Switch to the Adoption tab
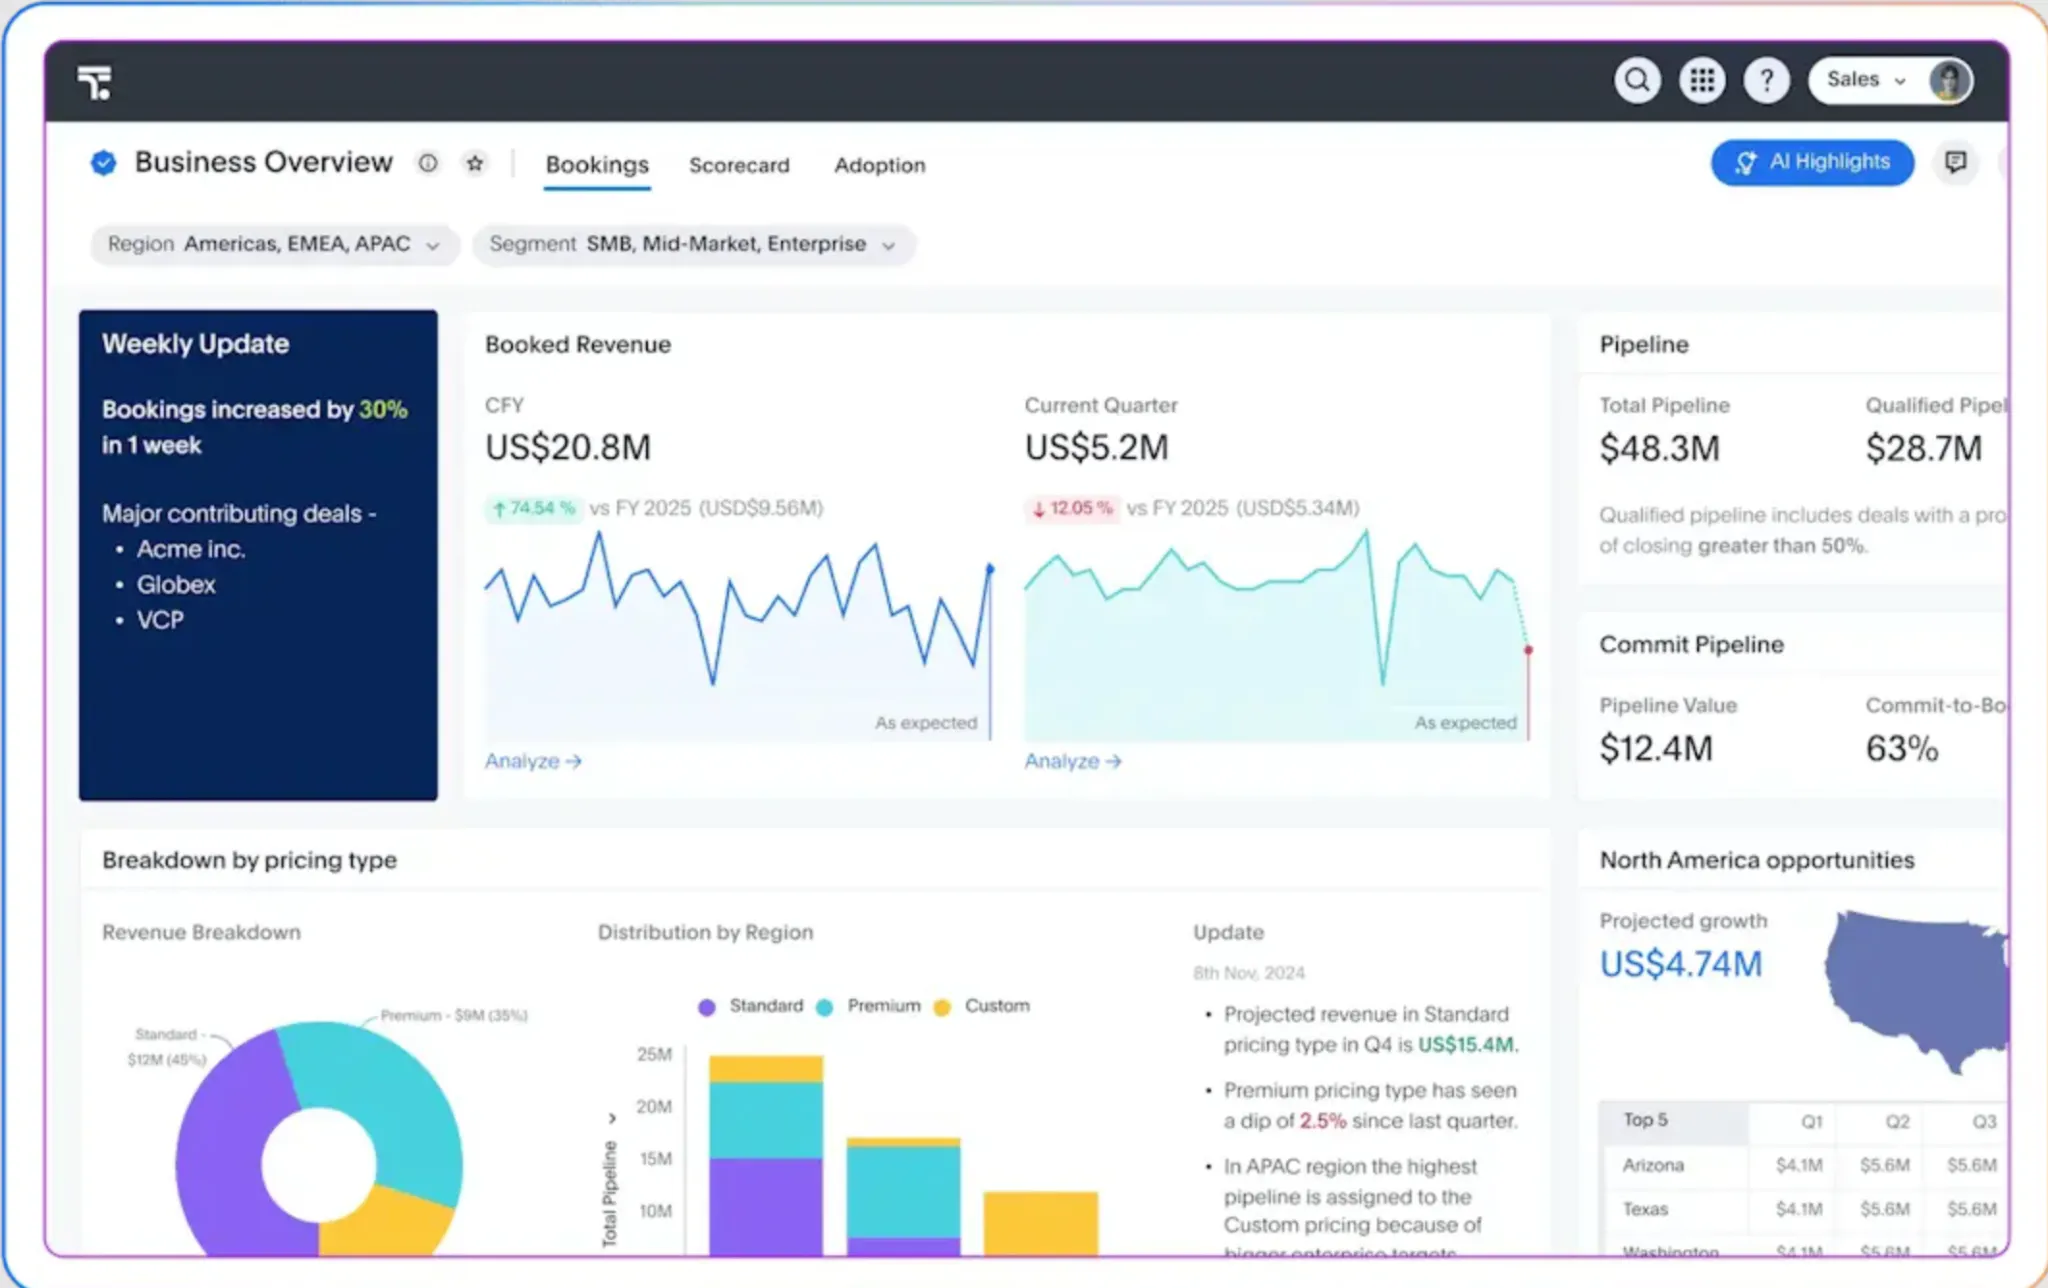Image resolution: width=2048 pixels, height=1288 pixels. pos(880,165)
